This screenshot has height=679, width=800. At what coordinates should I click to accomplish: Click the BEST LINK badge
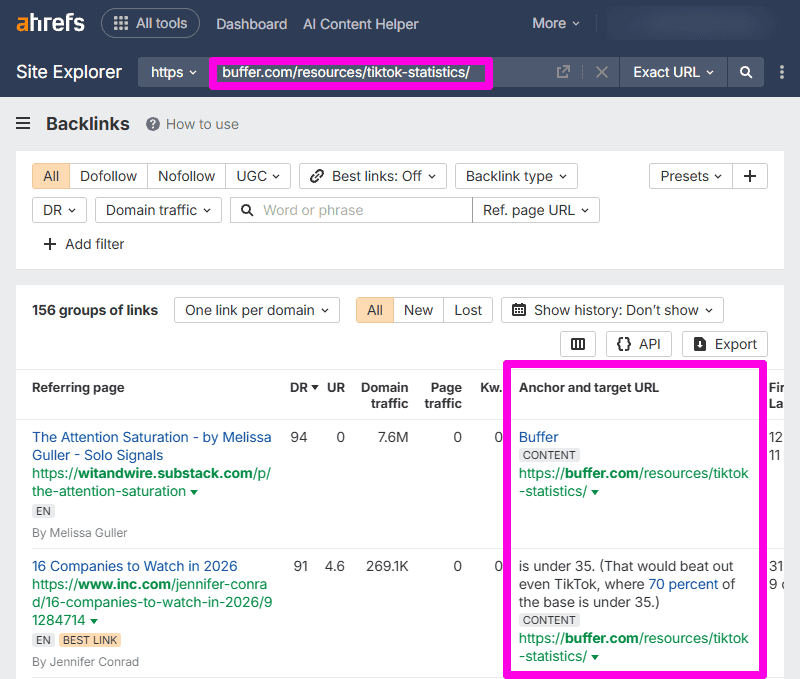click(90, 640)
